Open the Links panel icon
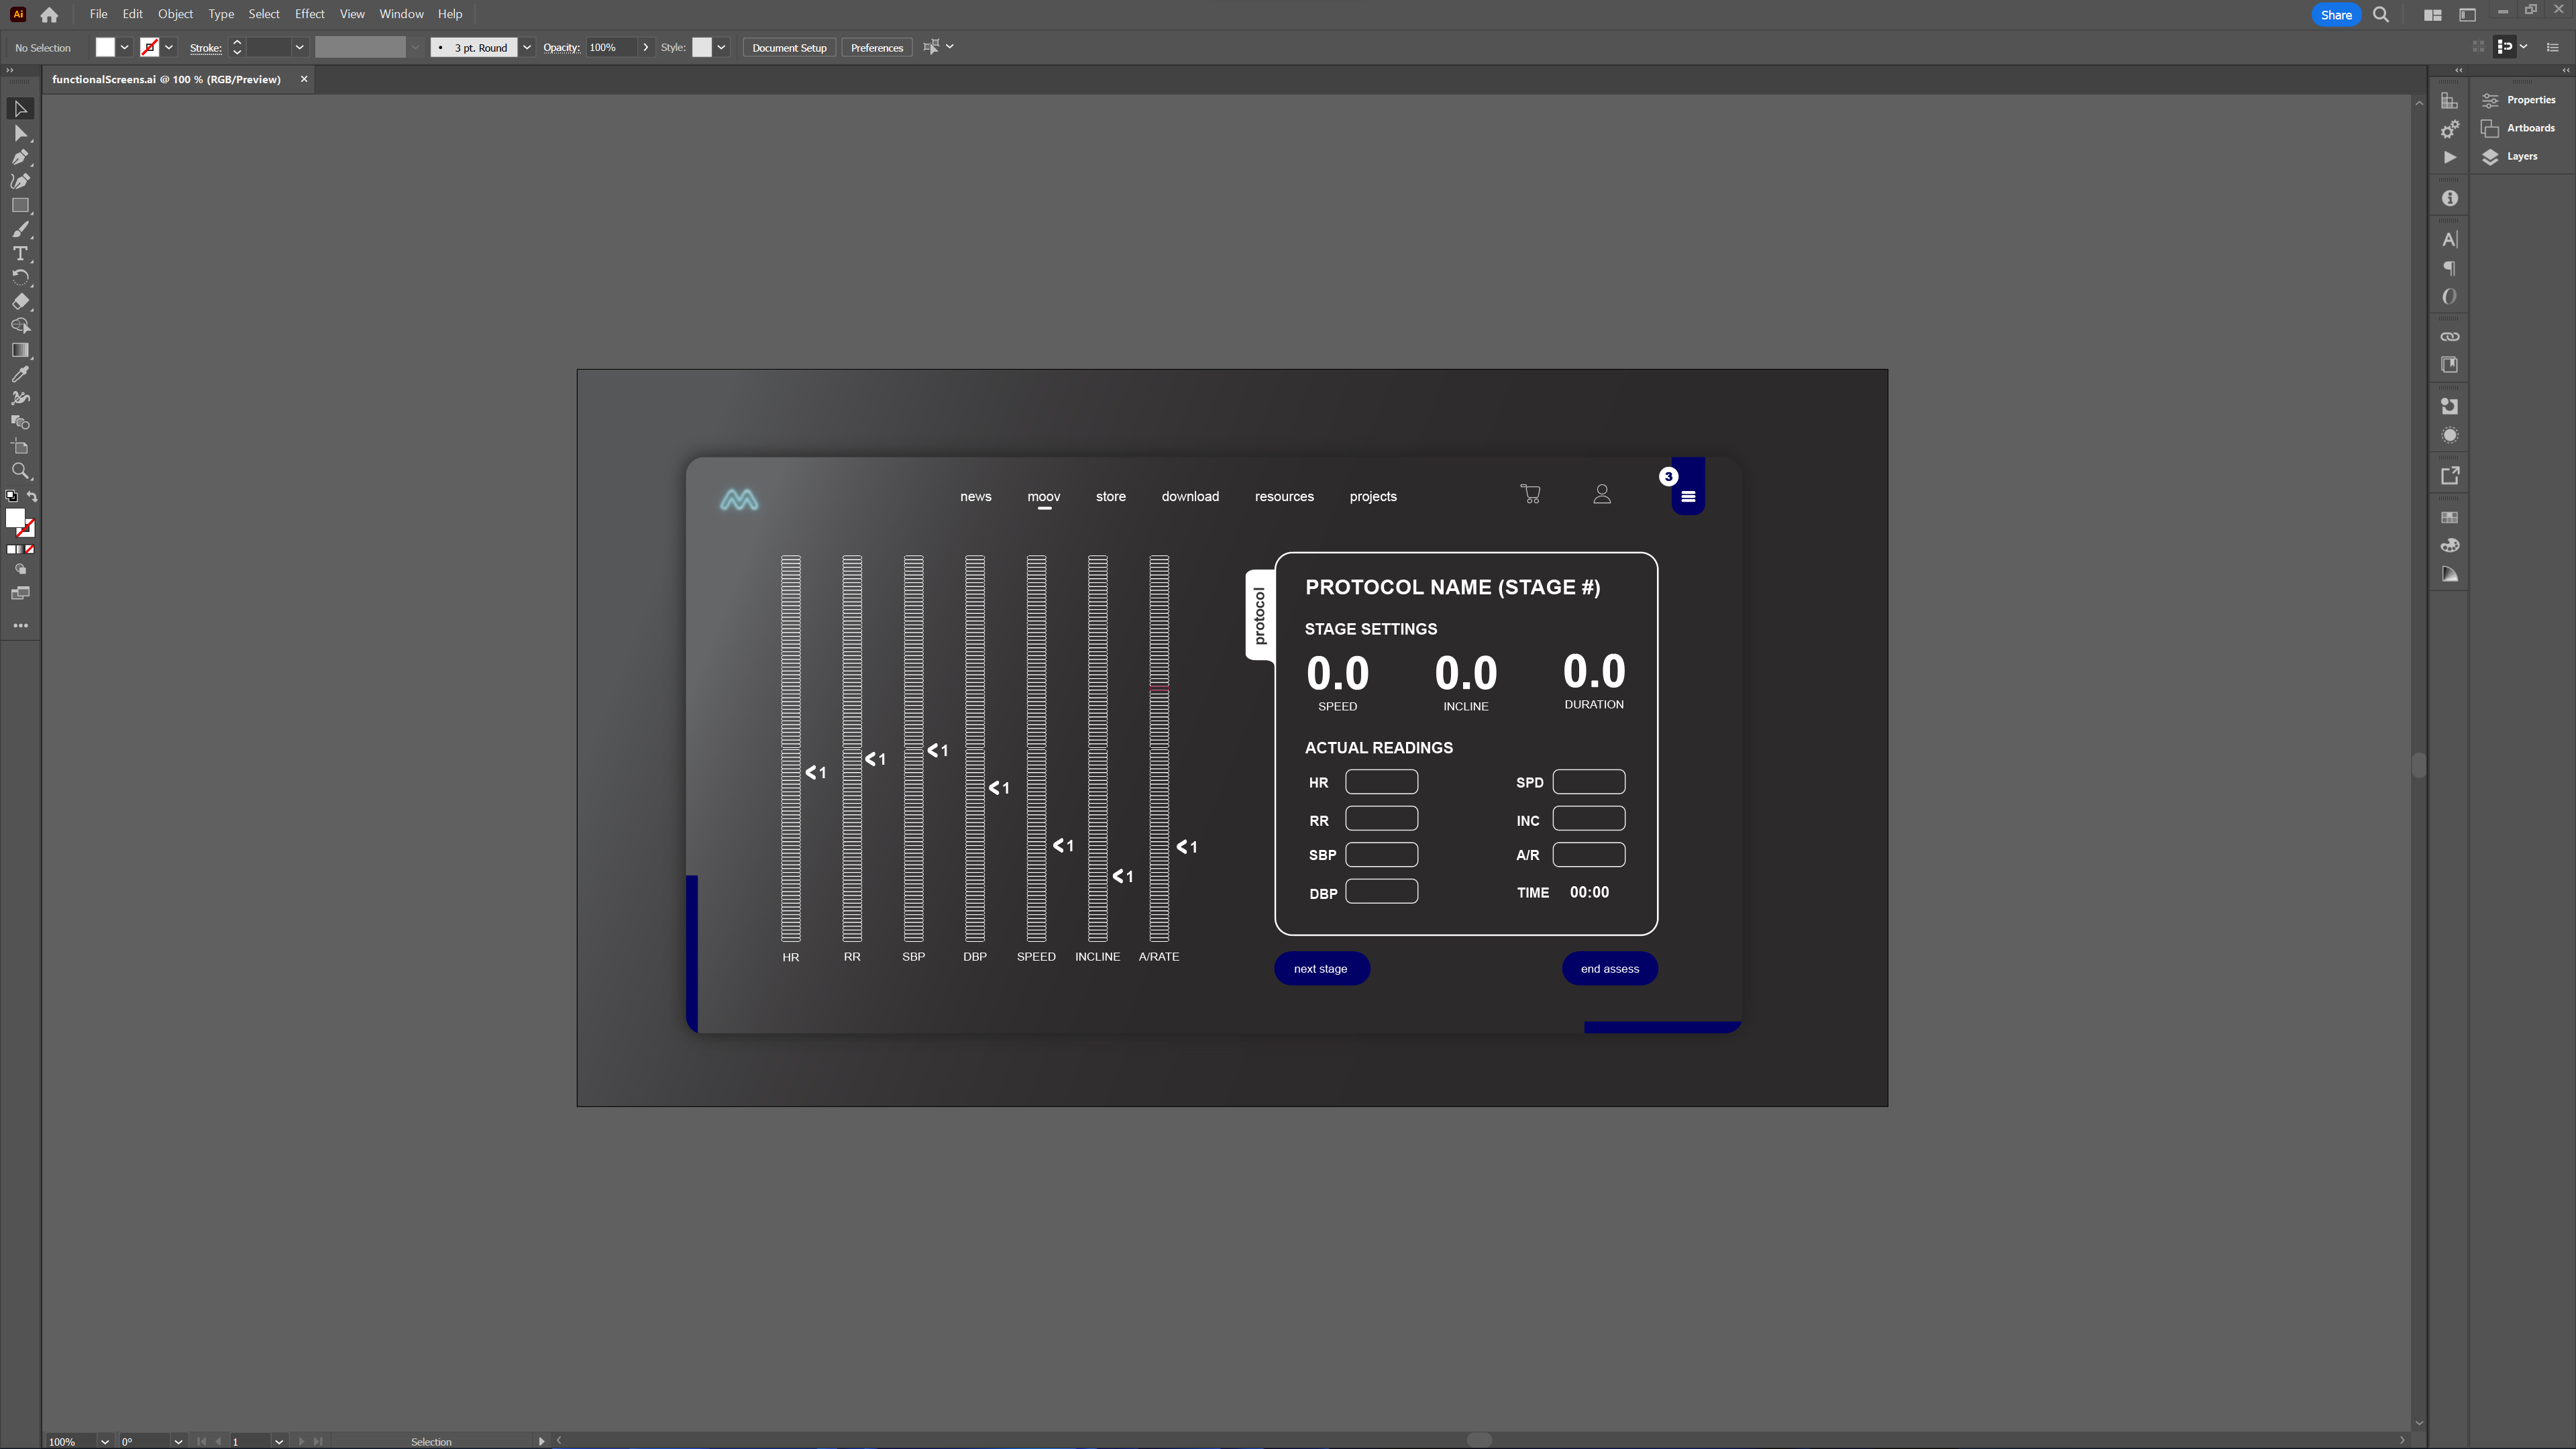The height and width of the screenshot is (1449, 2576). click(2449, 336)
